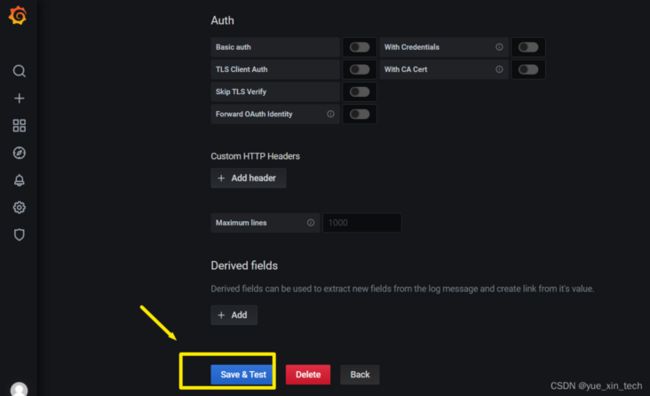Show info icon for Maximum lines
650x396 pixels.
(x=310, y=223)
